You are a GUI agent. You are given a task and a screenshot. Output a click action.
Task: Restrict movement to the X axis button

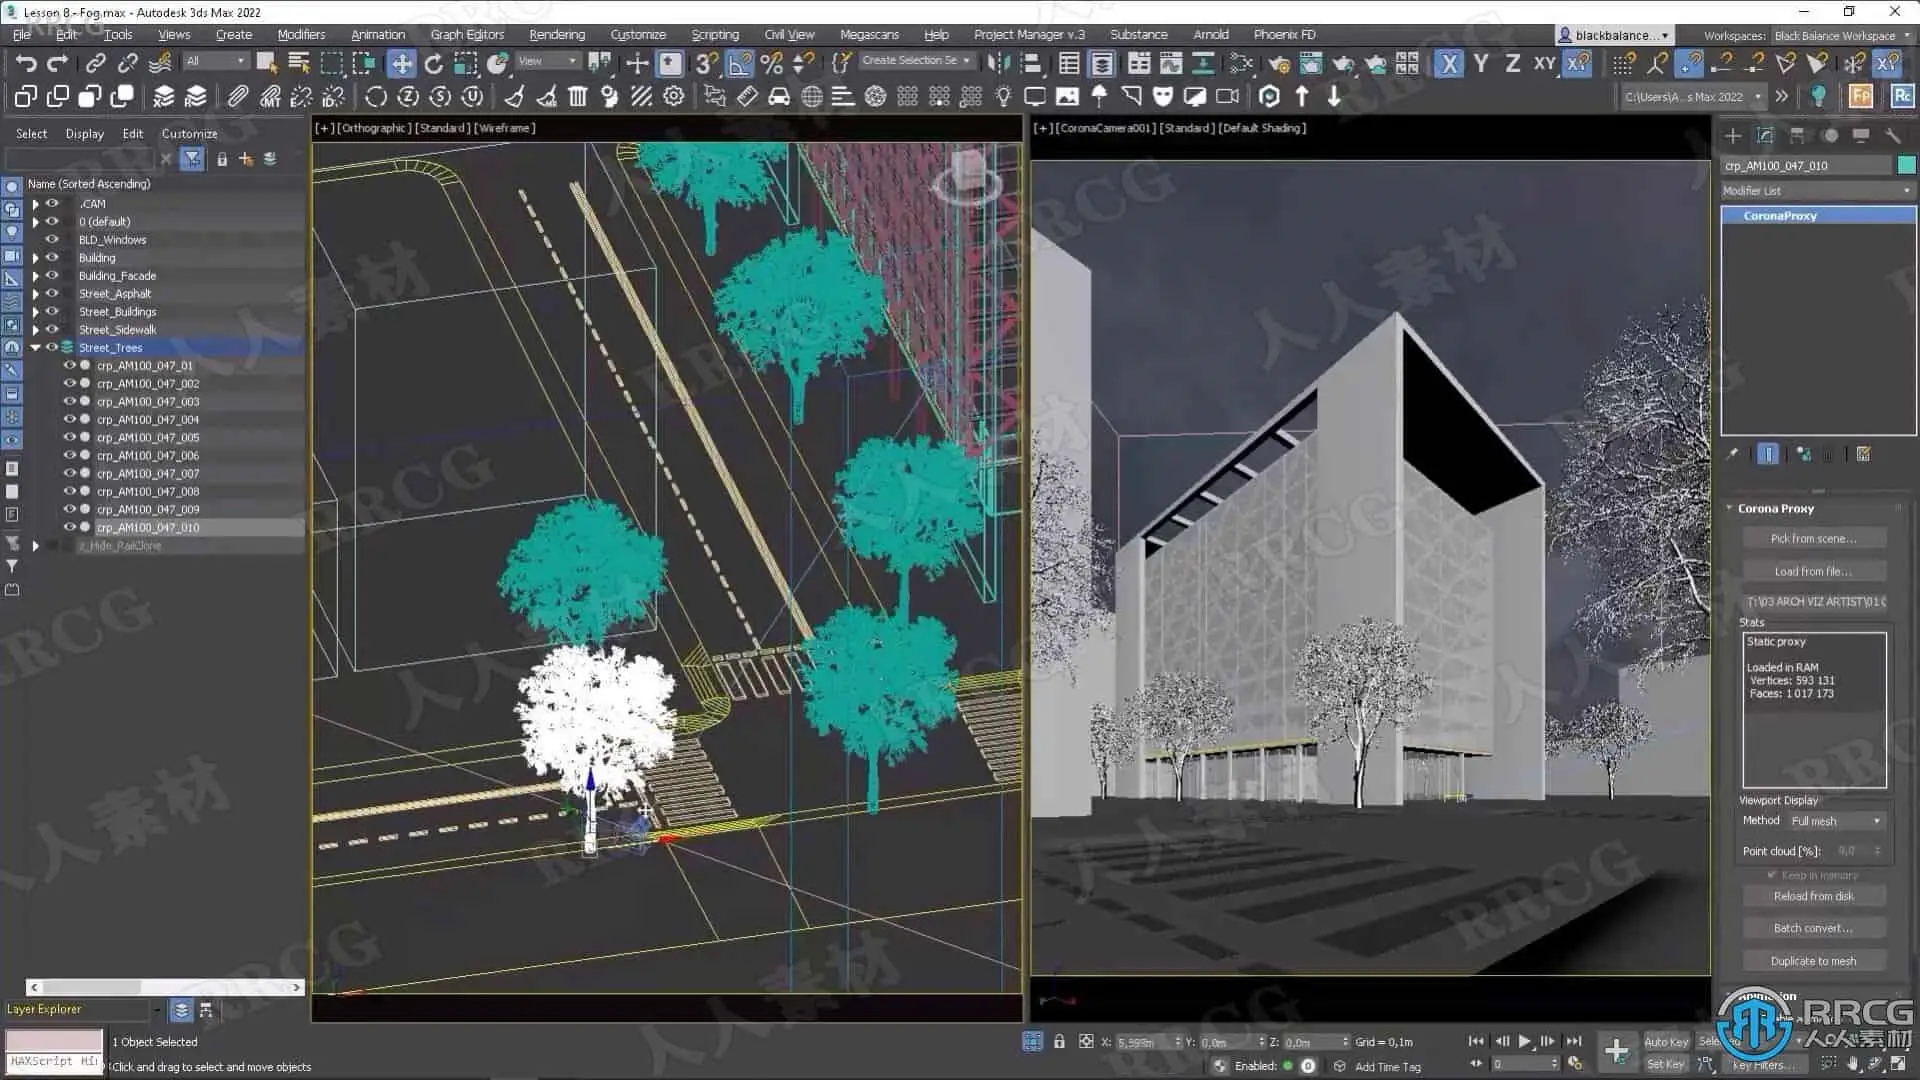tap(1448, 64)
